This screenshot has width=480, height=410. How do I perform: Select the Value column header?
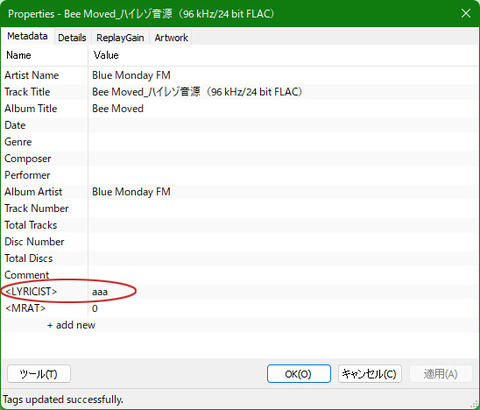pos(283,55)
